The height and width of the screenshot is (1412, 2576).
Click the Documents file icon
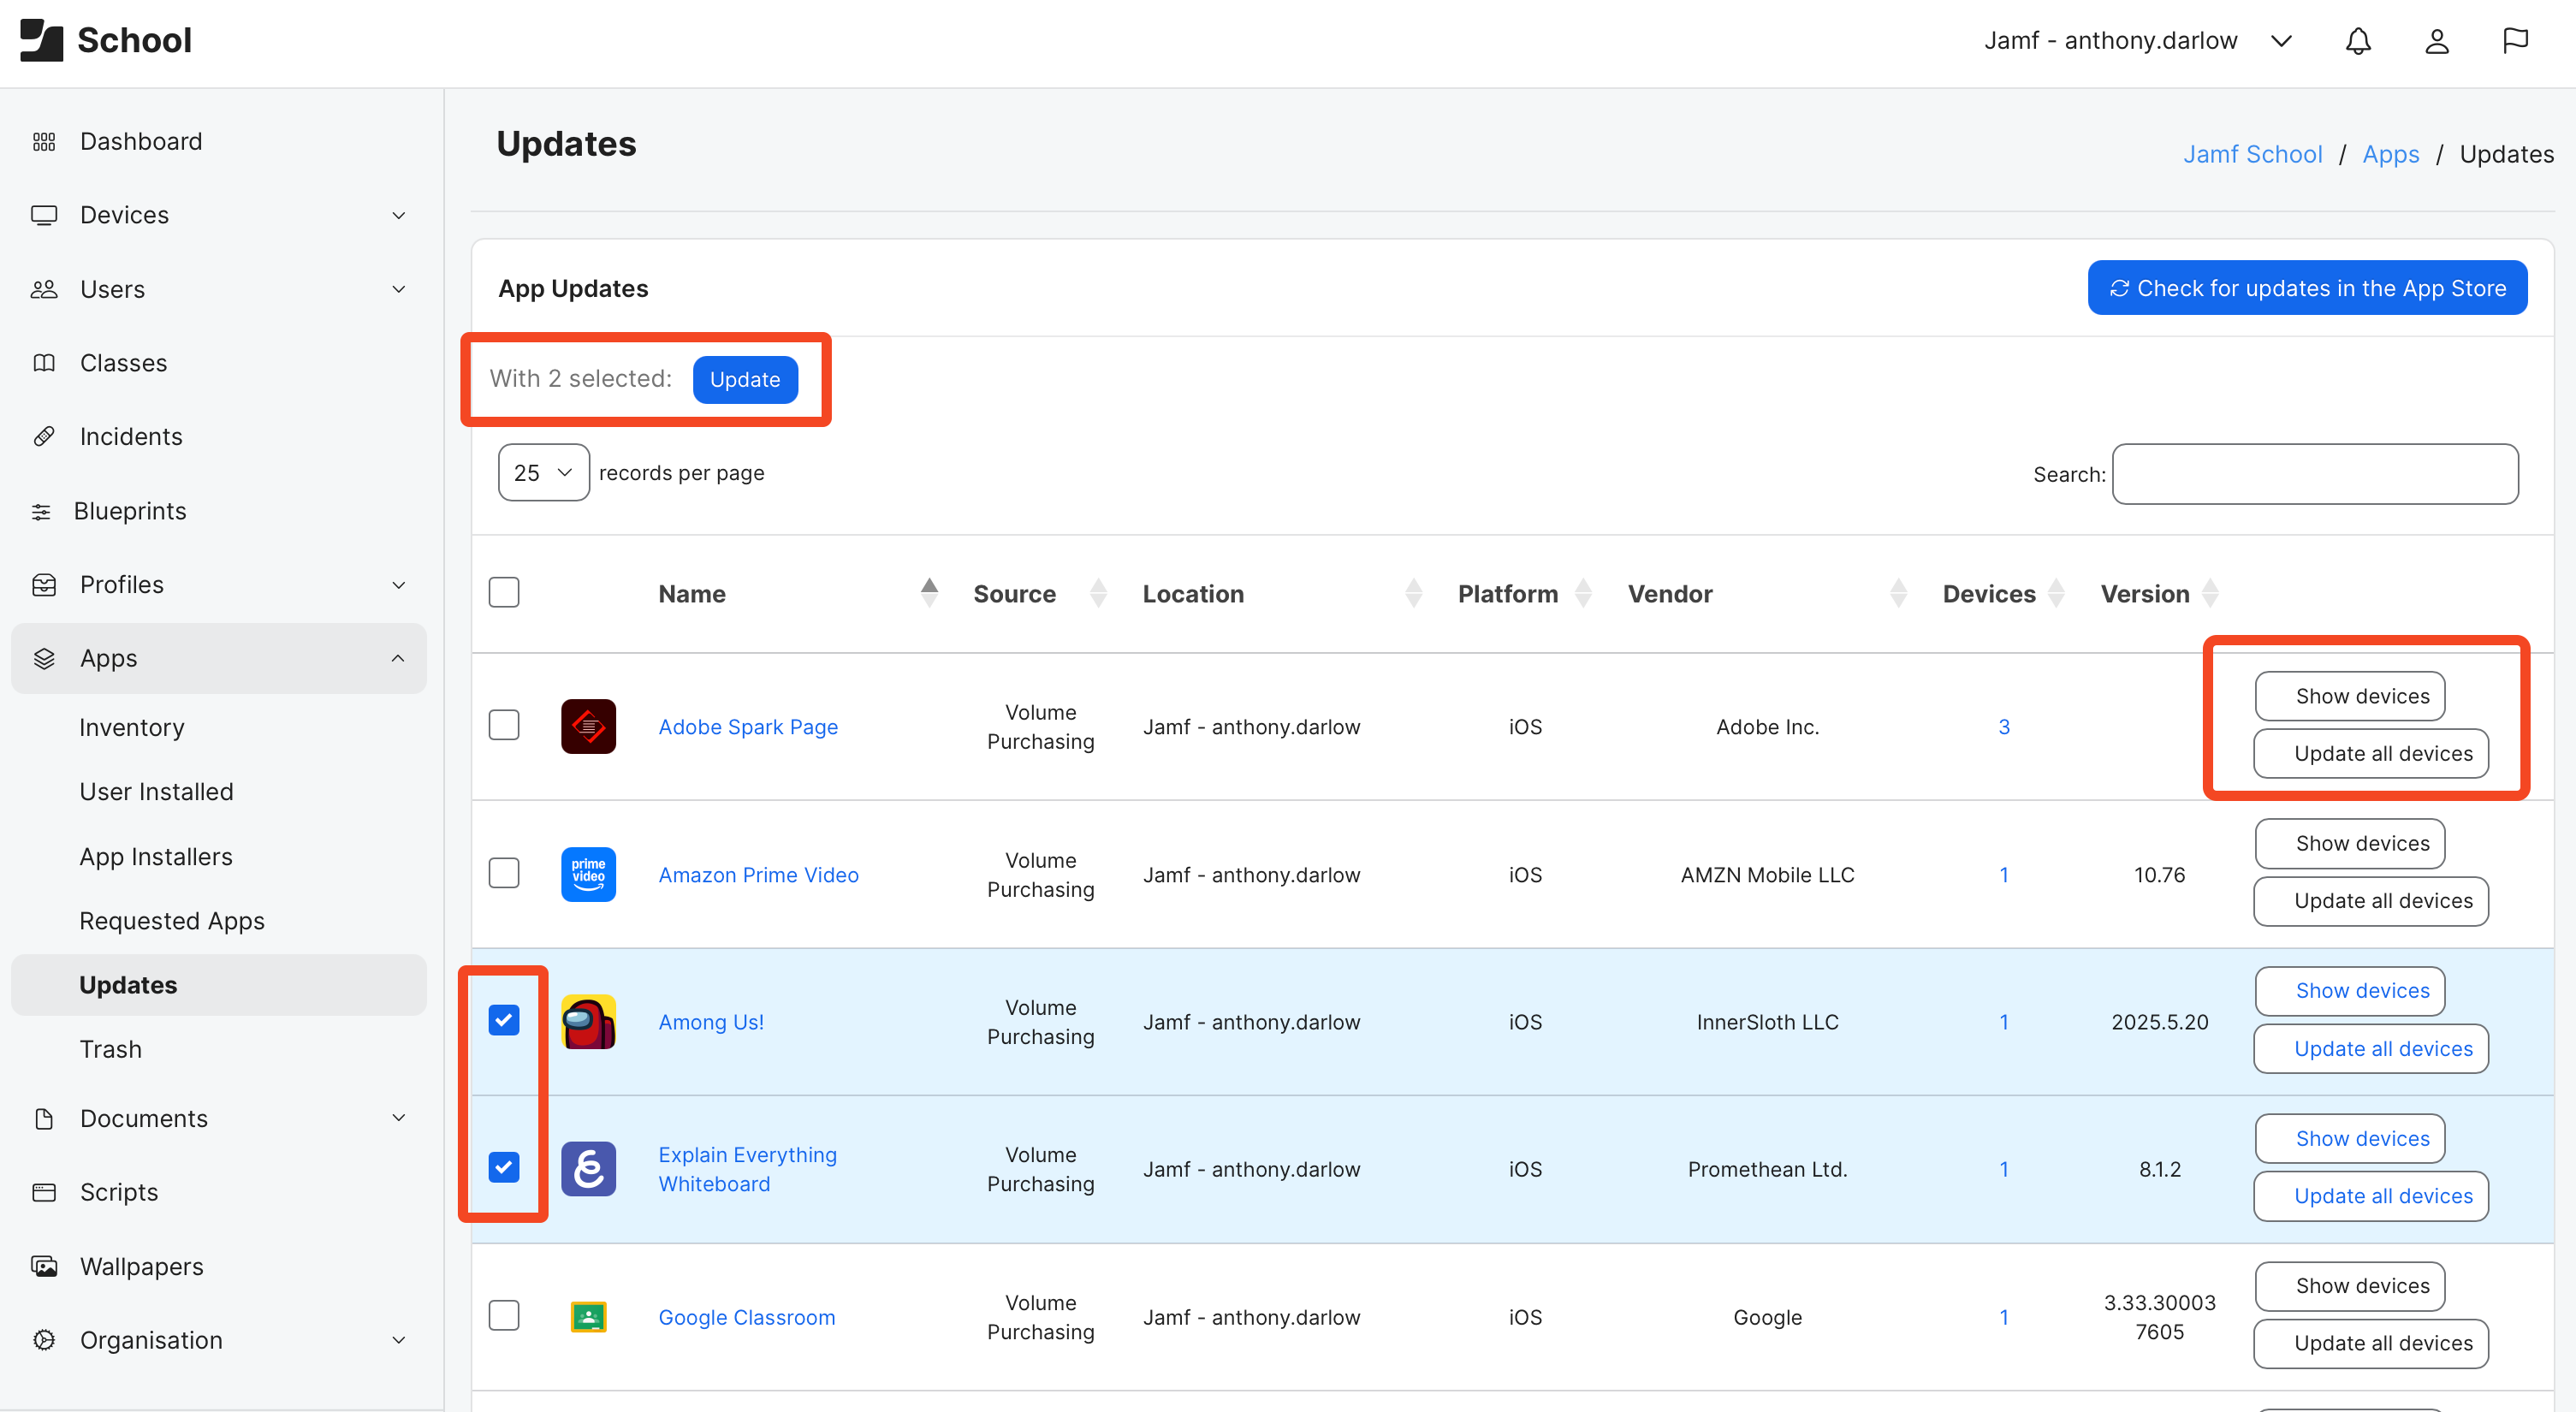[44, 1118]
